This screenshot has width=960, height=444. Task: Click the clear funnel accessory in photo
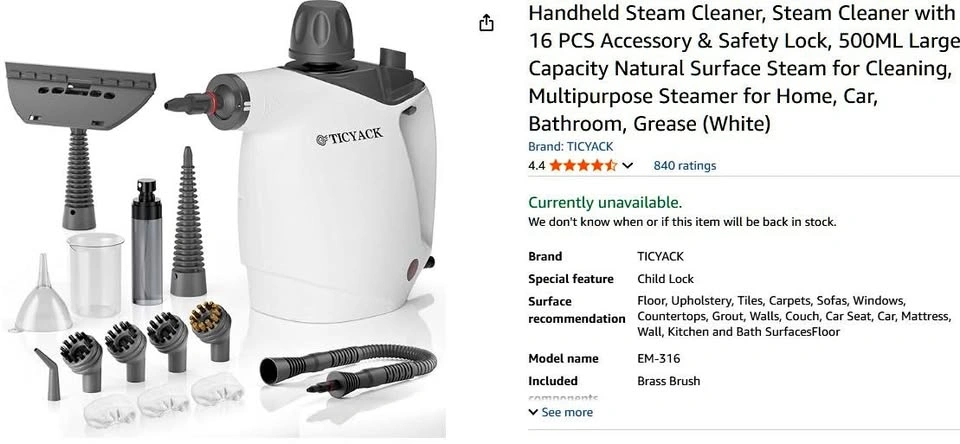pyautogui.click(x=43, y=296)
